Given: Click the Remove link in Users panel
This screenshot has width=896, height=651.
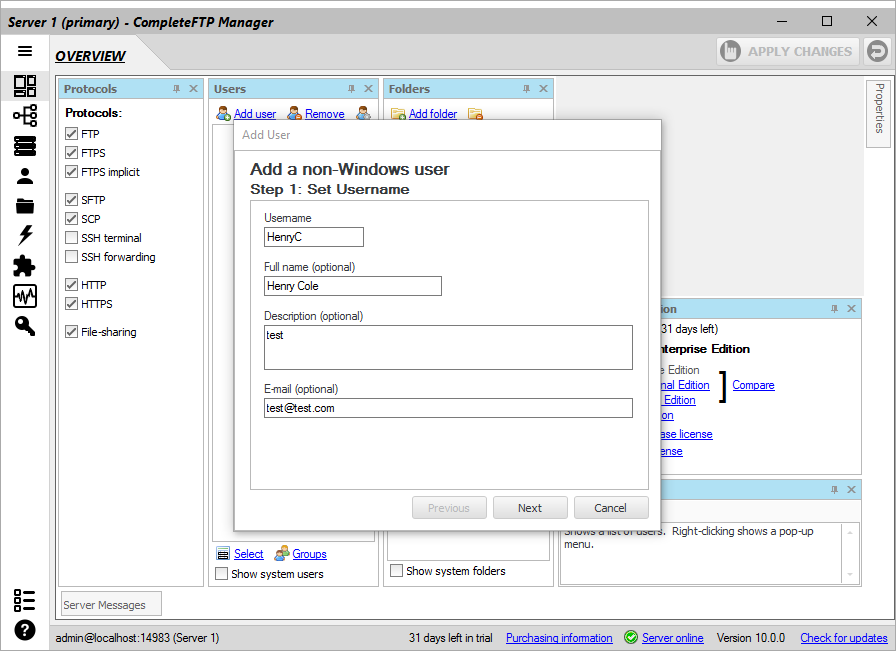Looking at the screenshot, I should 325,114.
